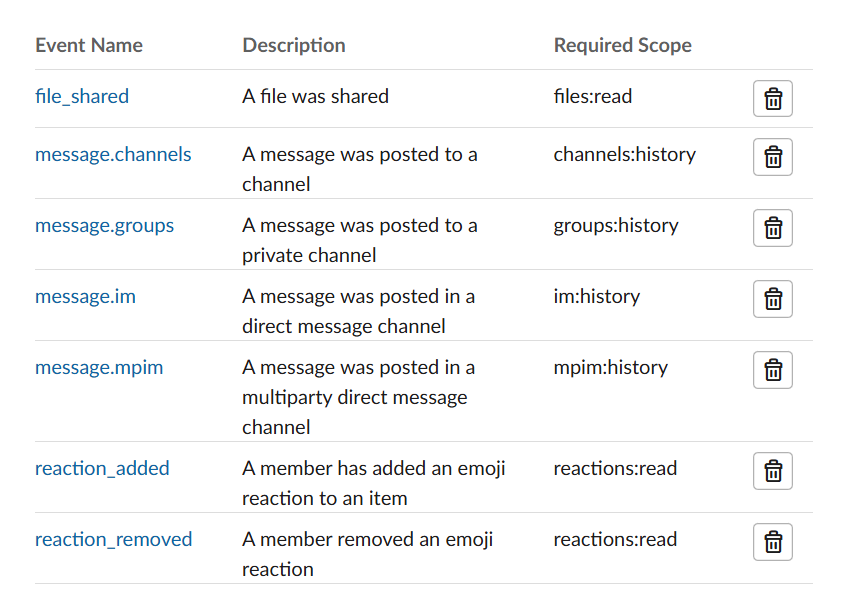848x600 pixels.
Task: Delete the reaction_added event subscription
Action: pos(773,471)
